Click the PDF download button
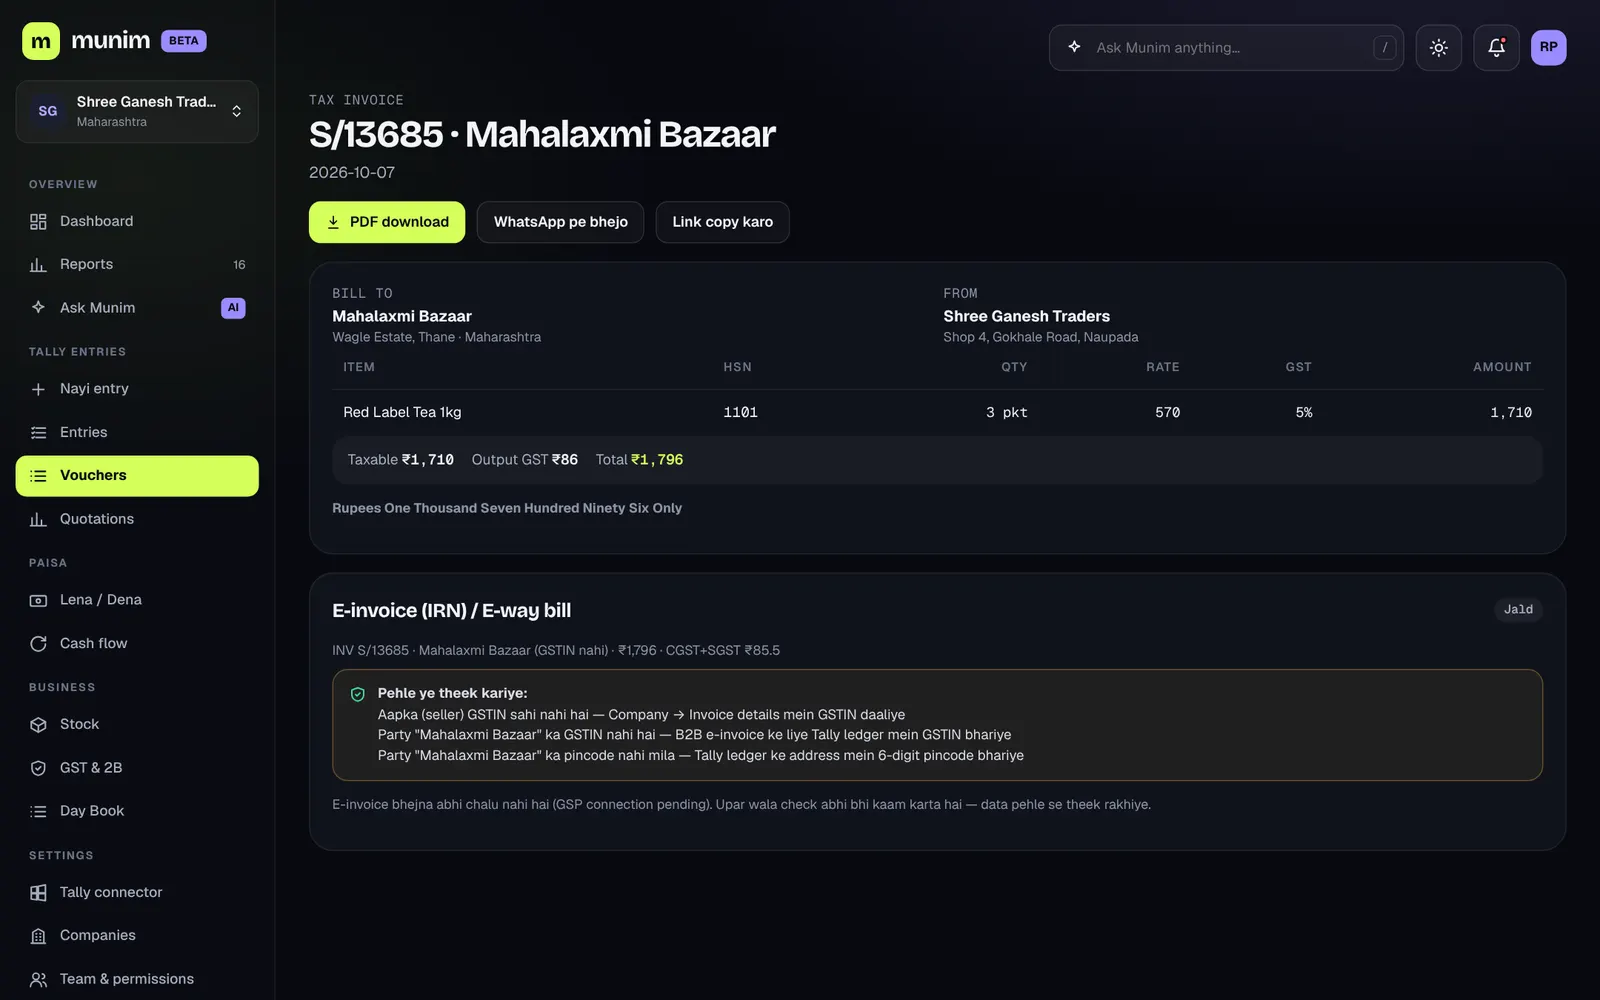1600x1000 pixels. pos(387,222)
